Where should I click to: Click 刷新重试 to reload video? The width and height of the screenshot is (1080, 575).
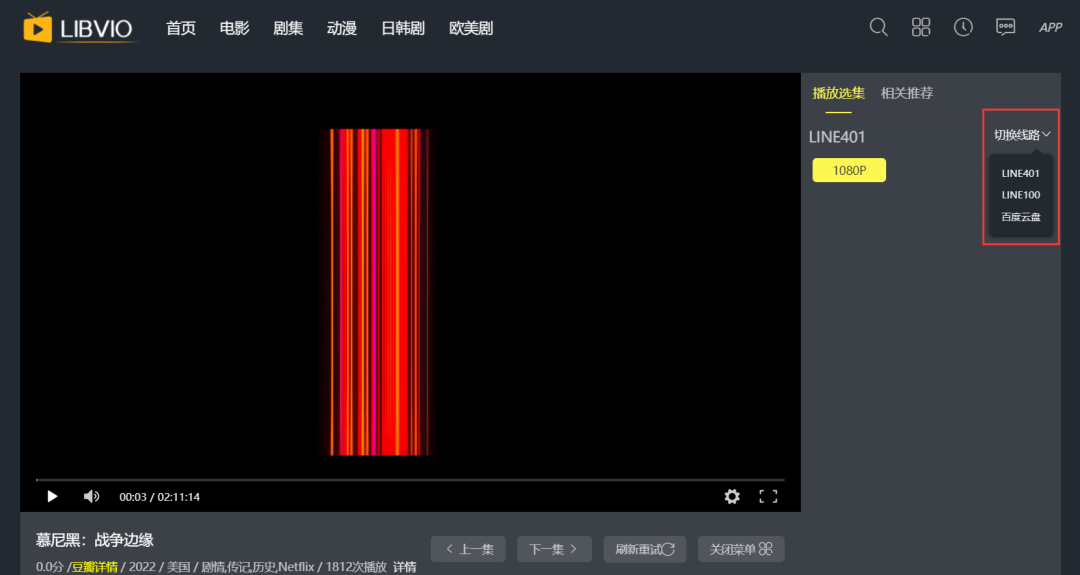[645, 549]
